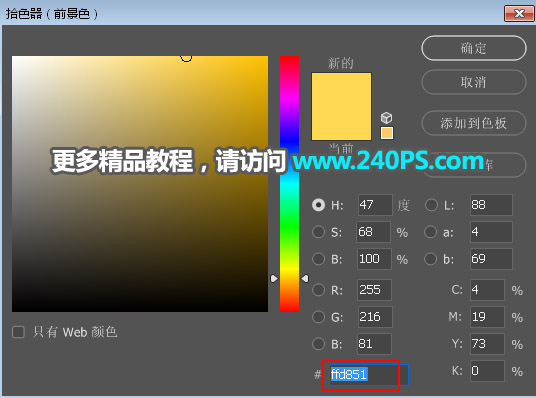Click the hex color ffd851 field

tap(368, 375)
